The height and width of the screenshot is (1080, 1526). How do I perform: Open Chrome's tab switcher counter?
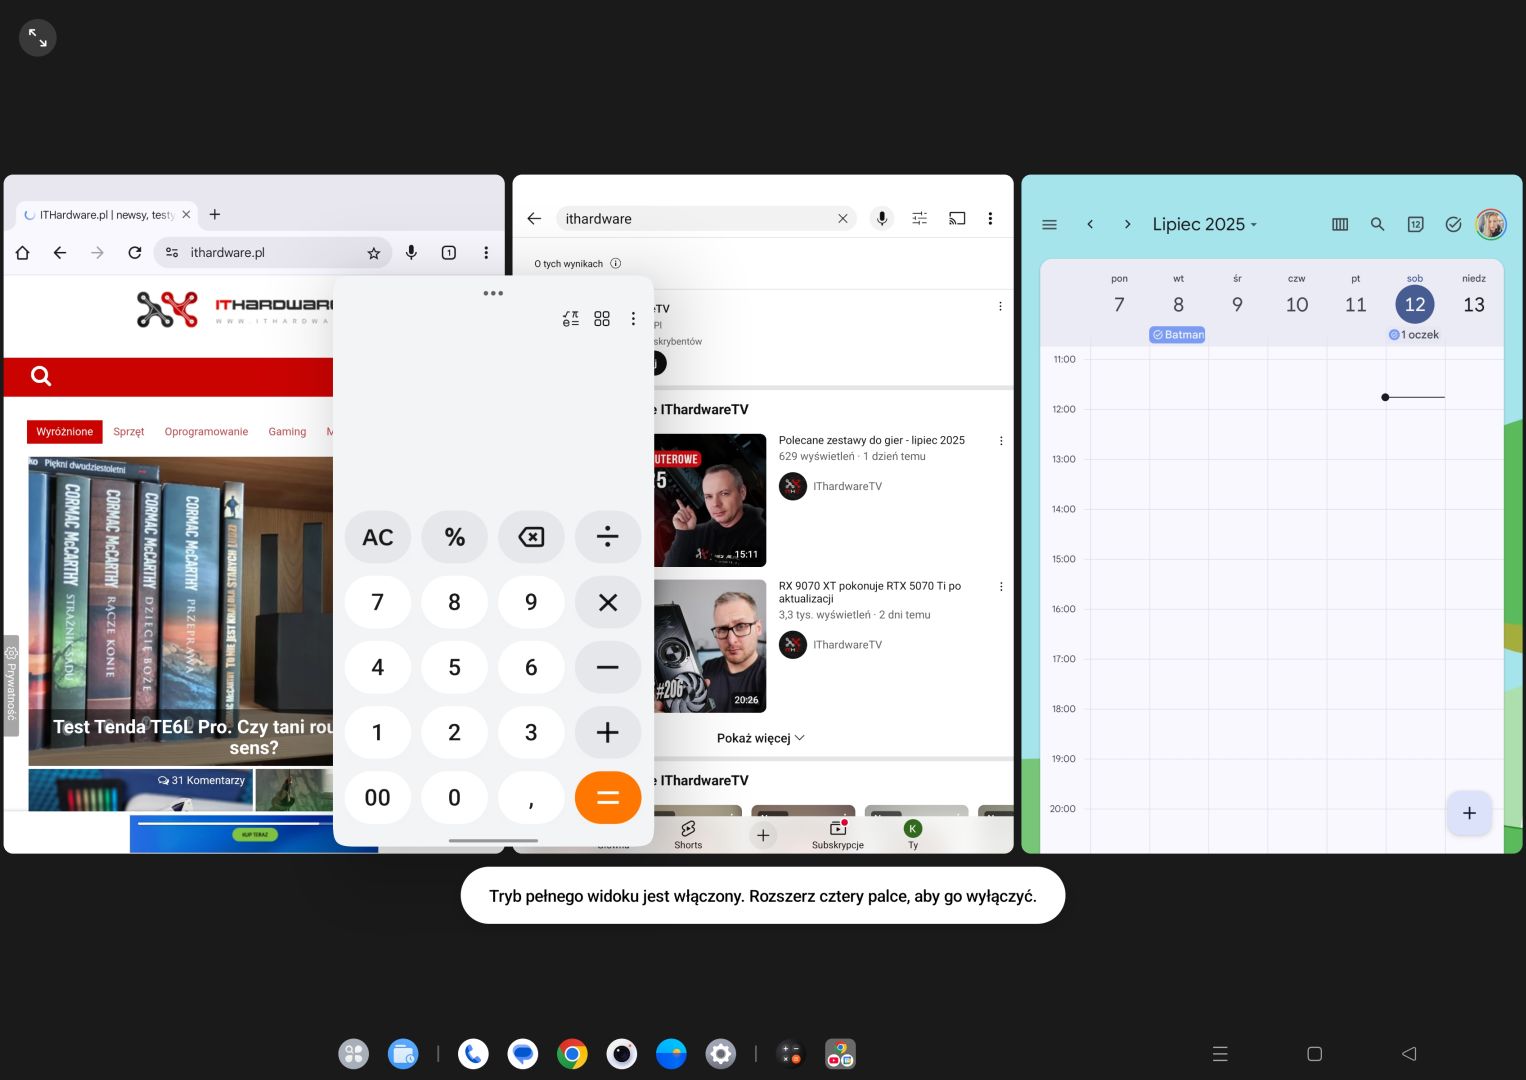point(449,253)
